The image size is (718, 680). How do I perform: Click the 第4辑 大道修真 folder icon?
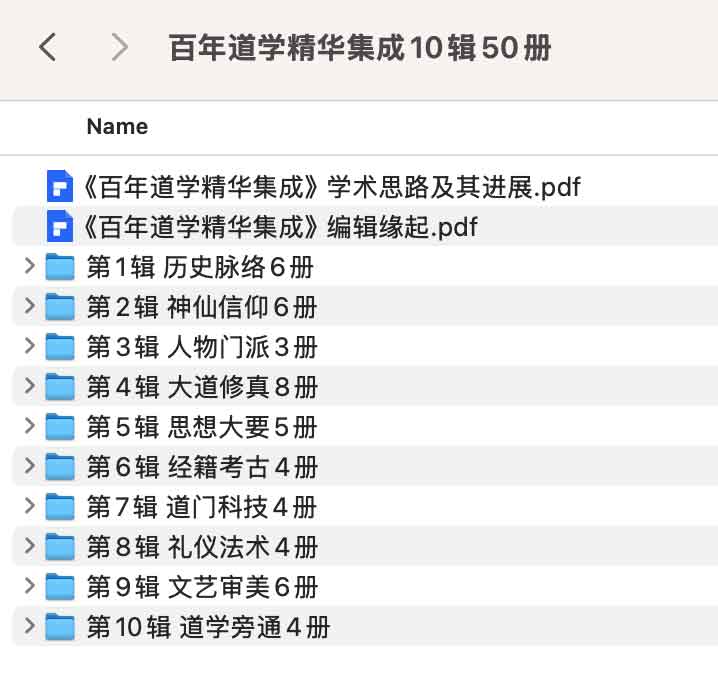(61, 387)
